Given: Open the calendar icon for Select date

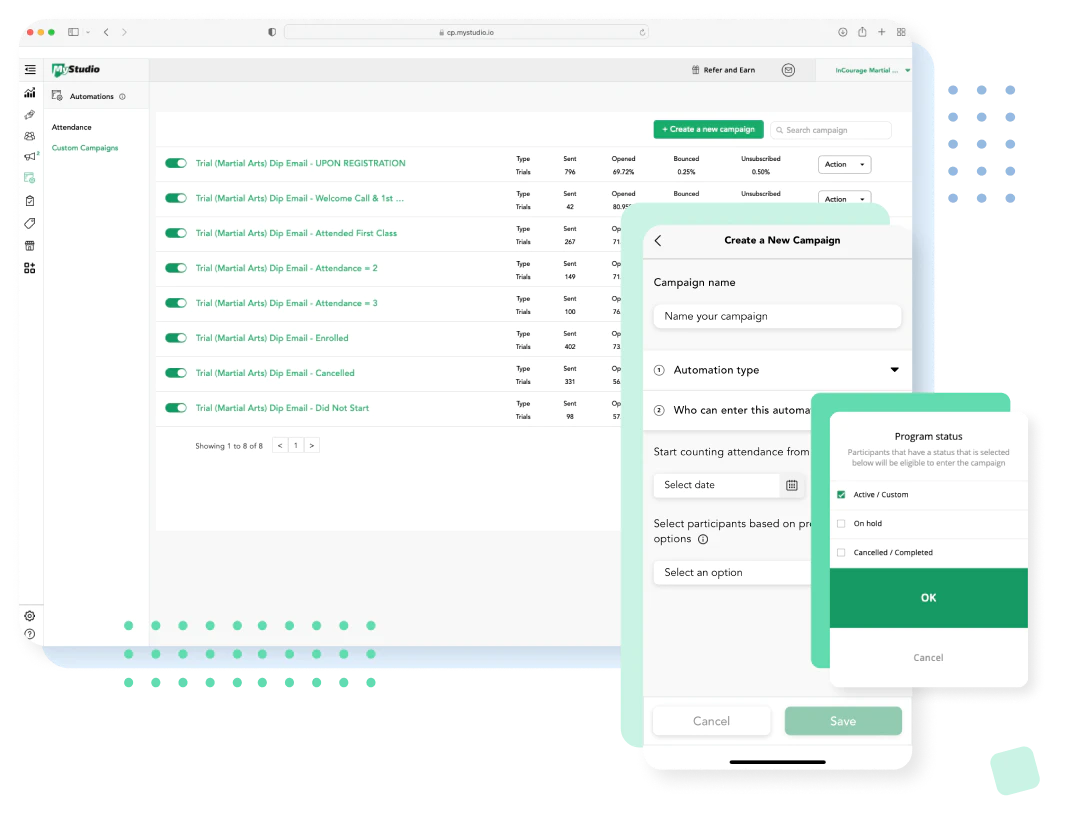Looking at the screenshot, I should click(792, 485).
